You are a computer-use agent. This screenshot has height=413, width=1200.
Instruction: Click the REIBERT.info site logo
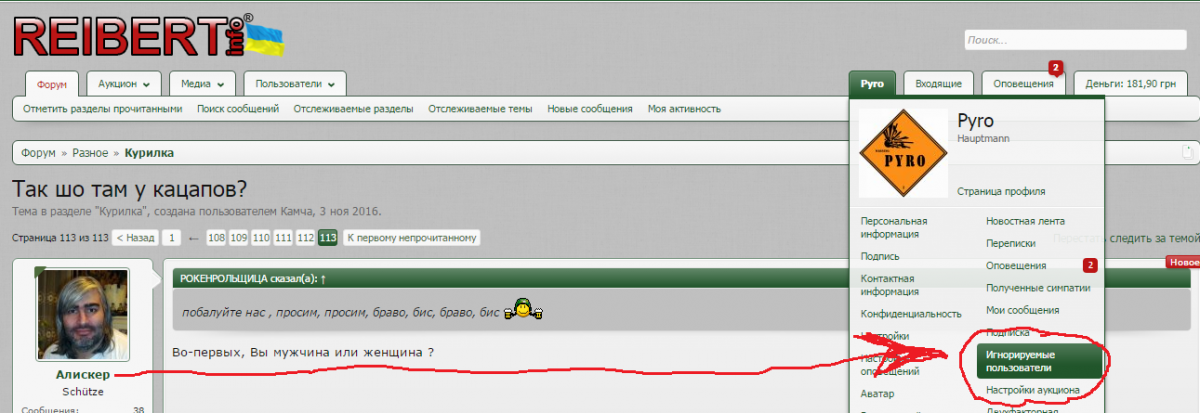coord(148,35)
